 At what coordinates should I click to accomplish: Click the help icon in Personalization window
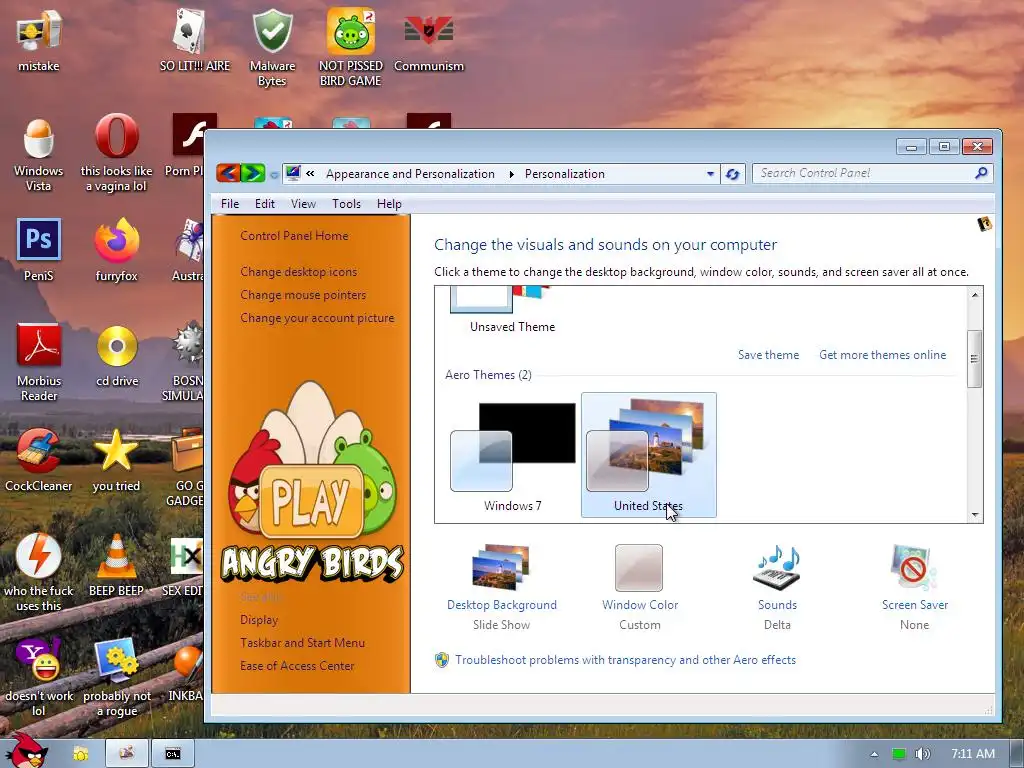(984, 224)
